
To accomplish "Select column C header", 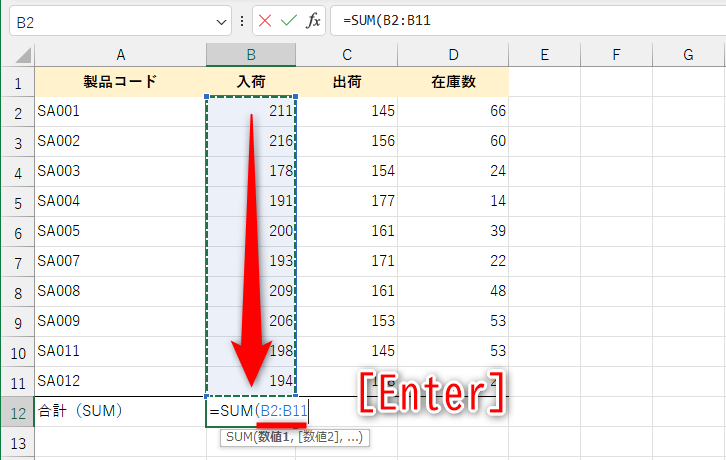I will pyautogui.click(x=347, y=55).
